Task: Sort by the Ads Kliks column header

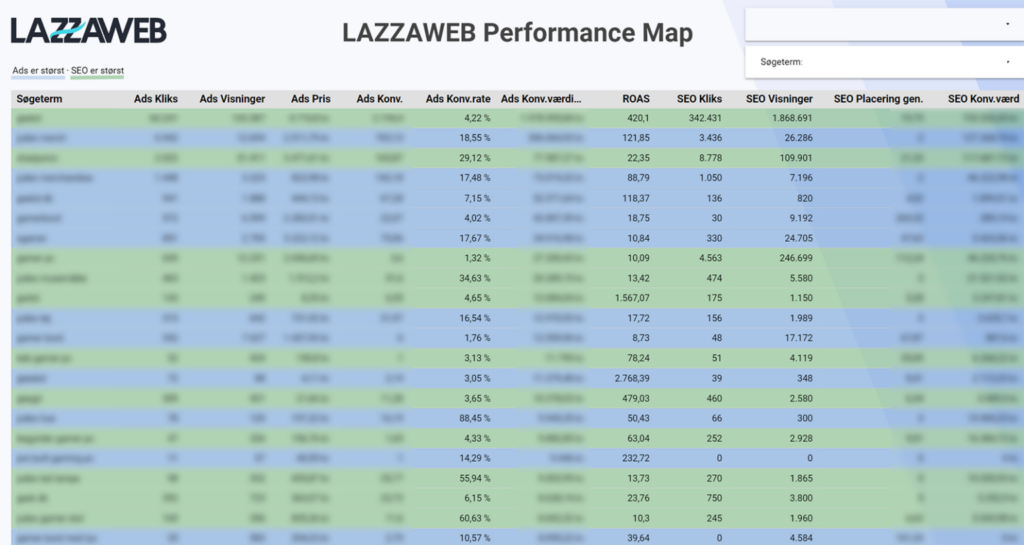Action: [x=155, y=99]
